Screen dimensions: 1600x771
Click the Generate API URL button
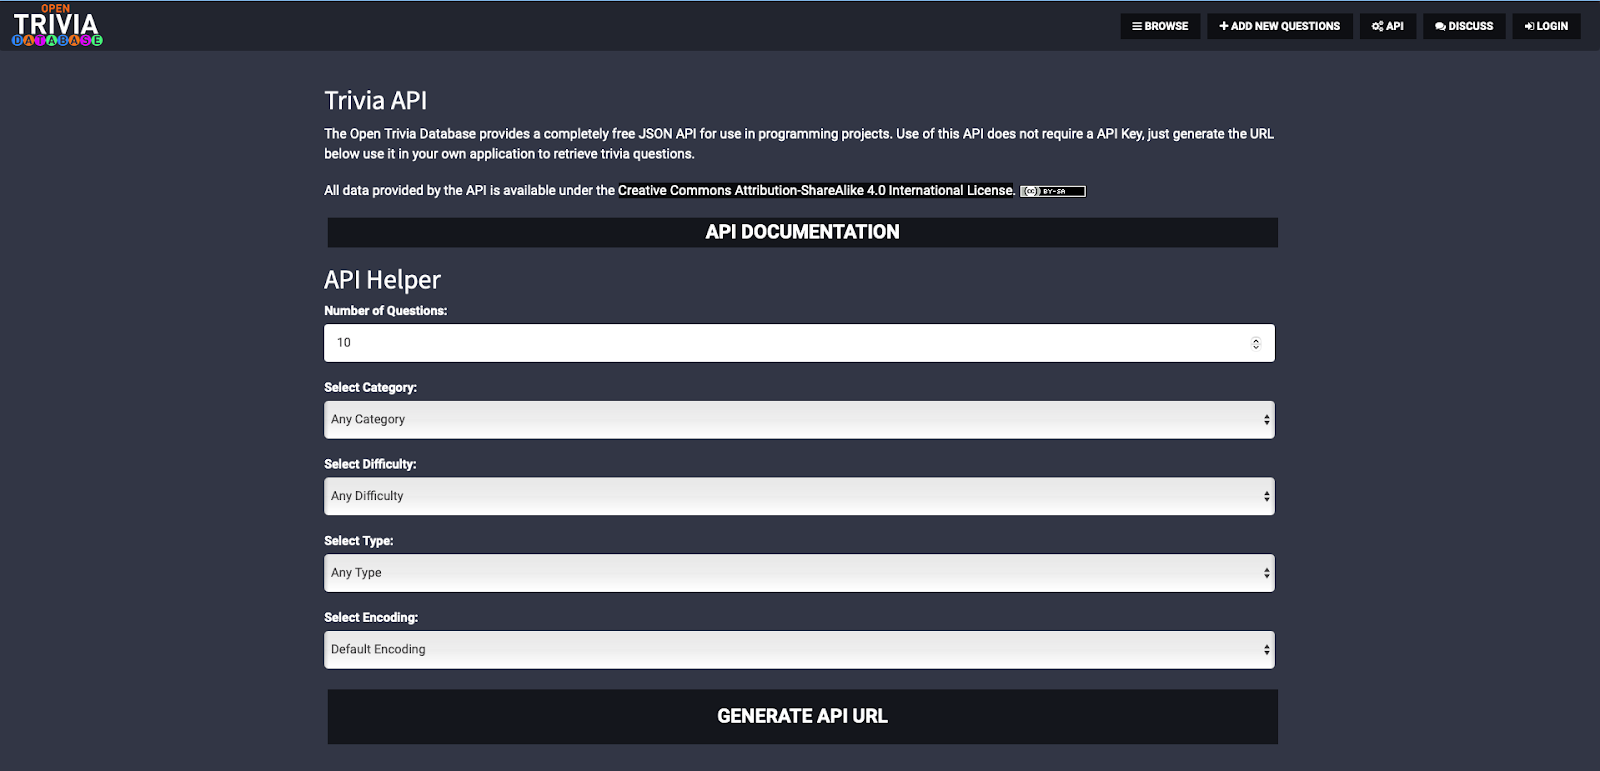(x=802, y=716)
